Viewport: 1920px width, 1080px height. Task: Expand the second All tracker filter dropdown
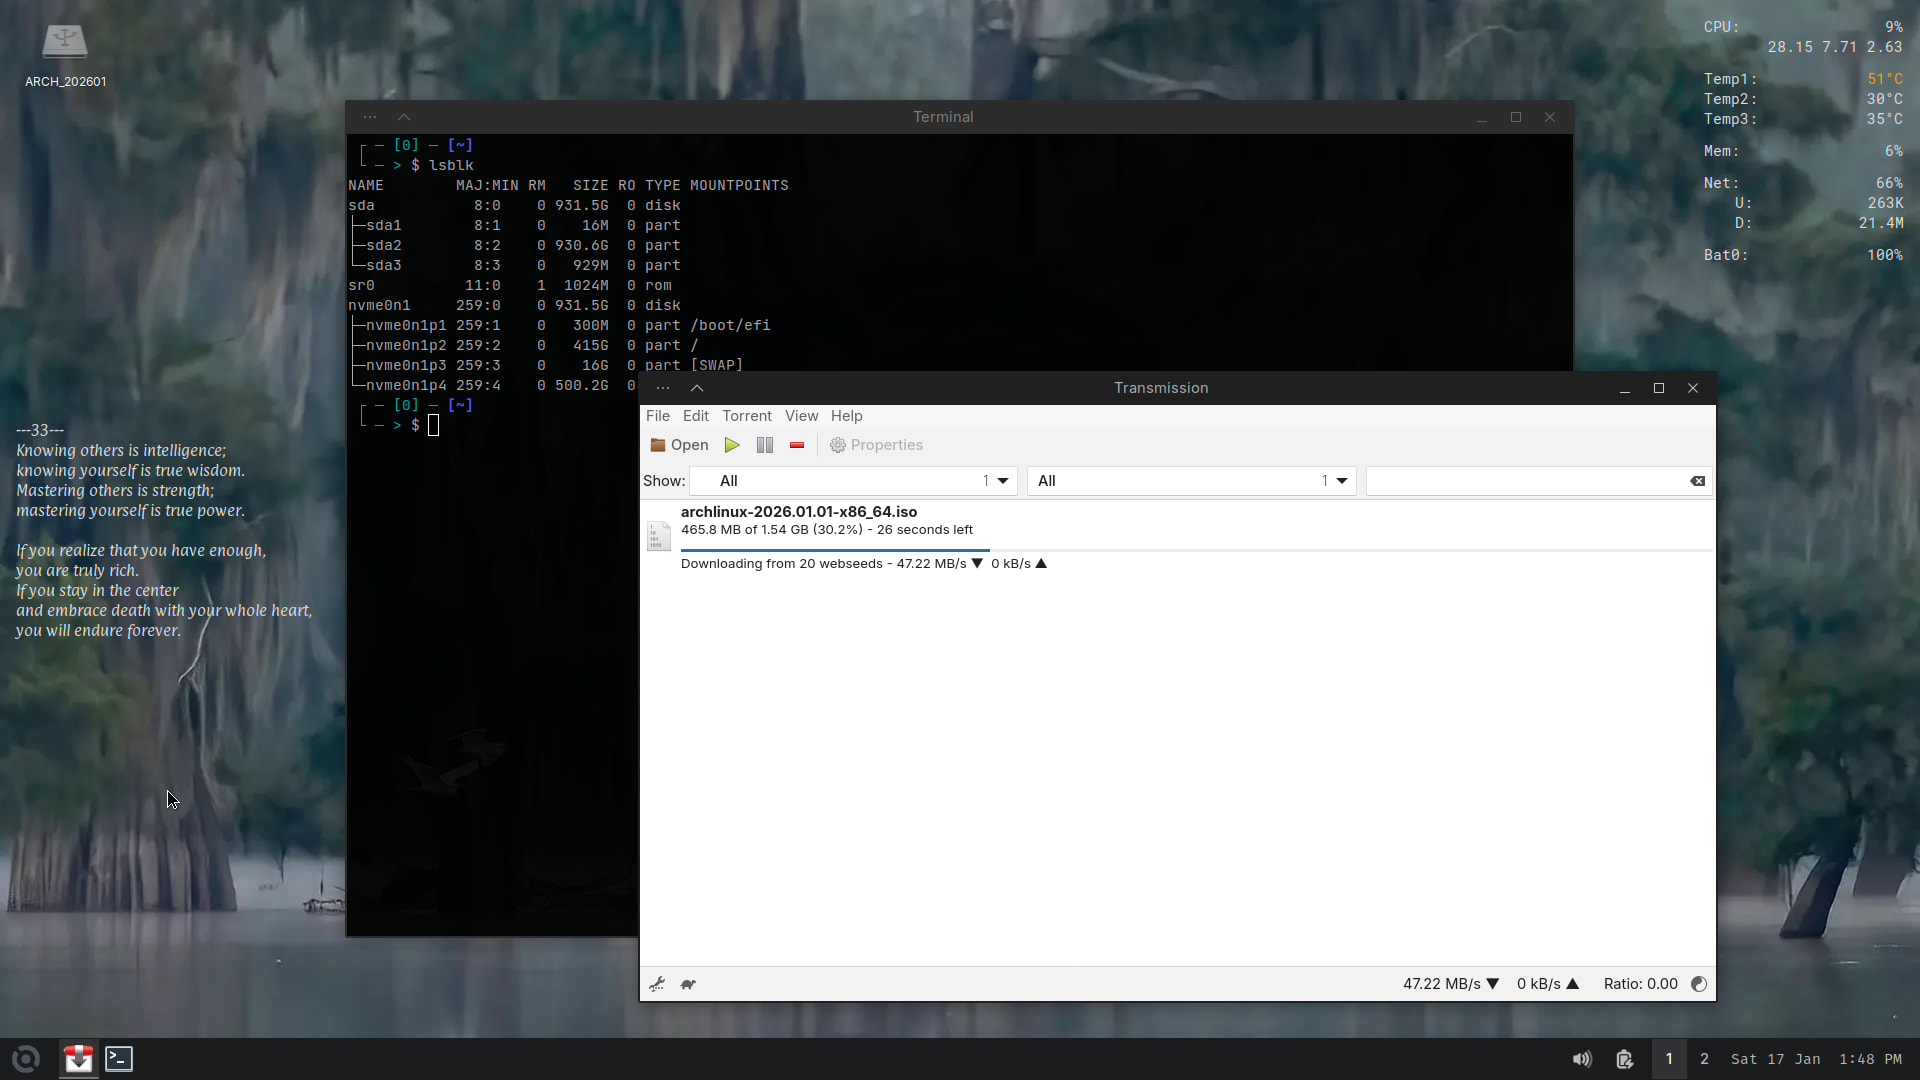click(1191, 481)
